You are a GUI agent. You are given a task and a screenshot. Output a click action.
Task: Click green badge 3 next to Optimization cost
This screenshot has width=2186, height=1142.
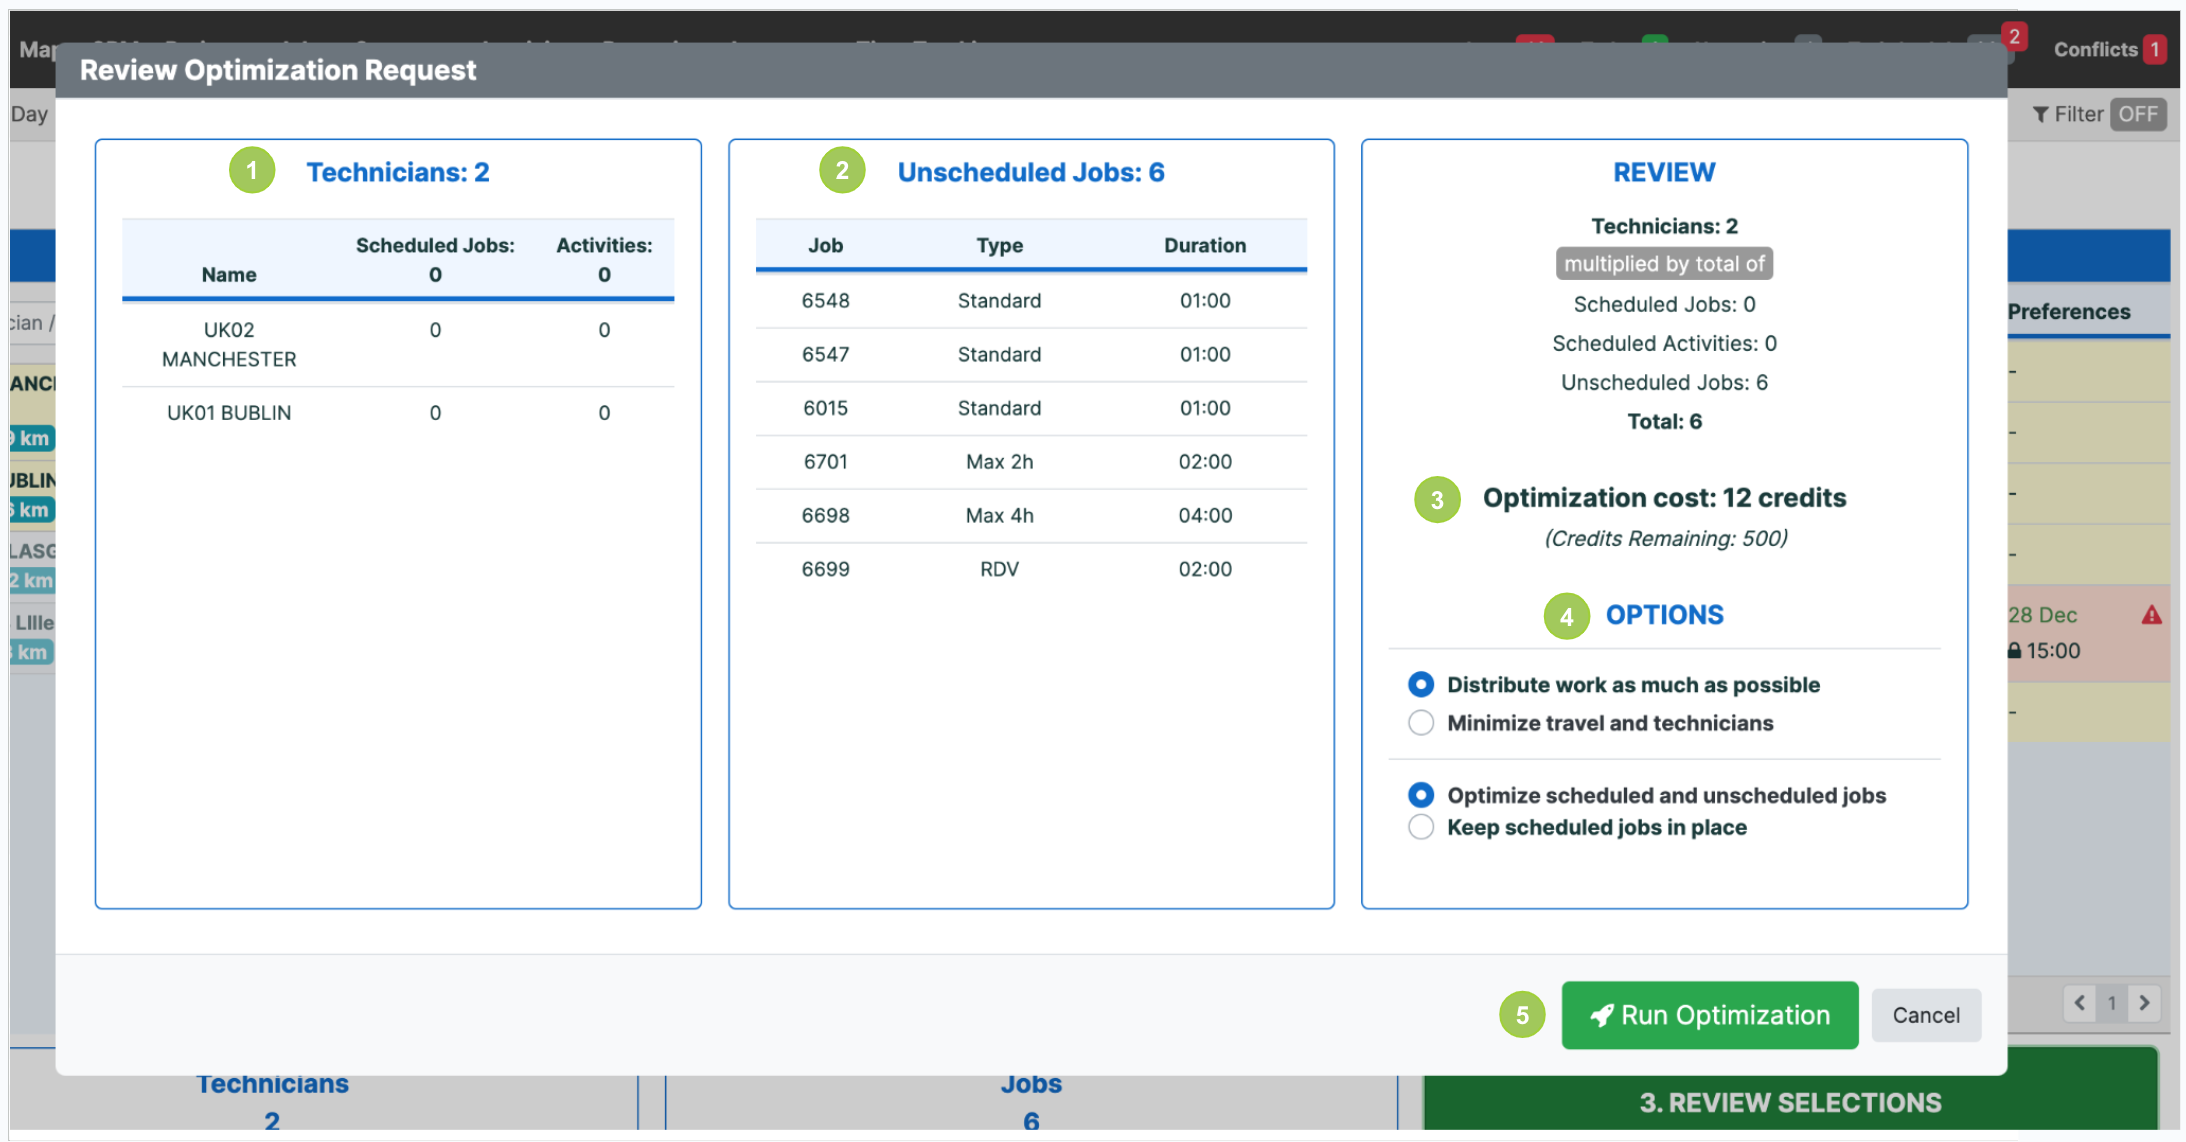click(1437, 500)
